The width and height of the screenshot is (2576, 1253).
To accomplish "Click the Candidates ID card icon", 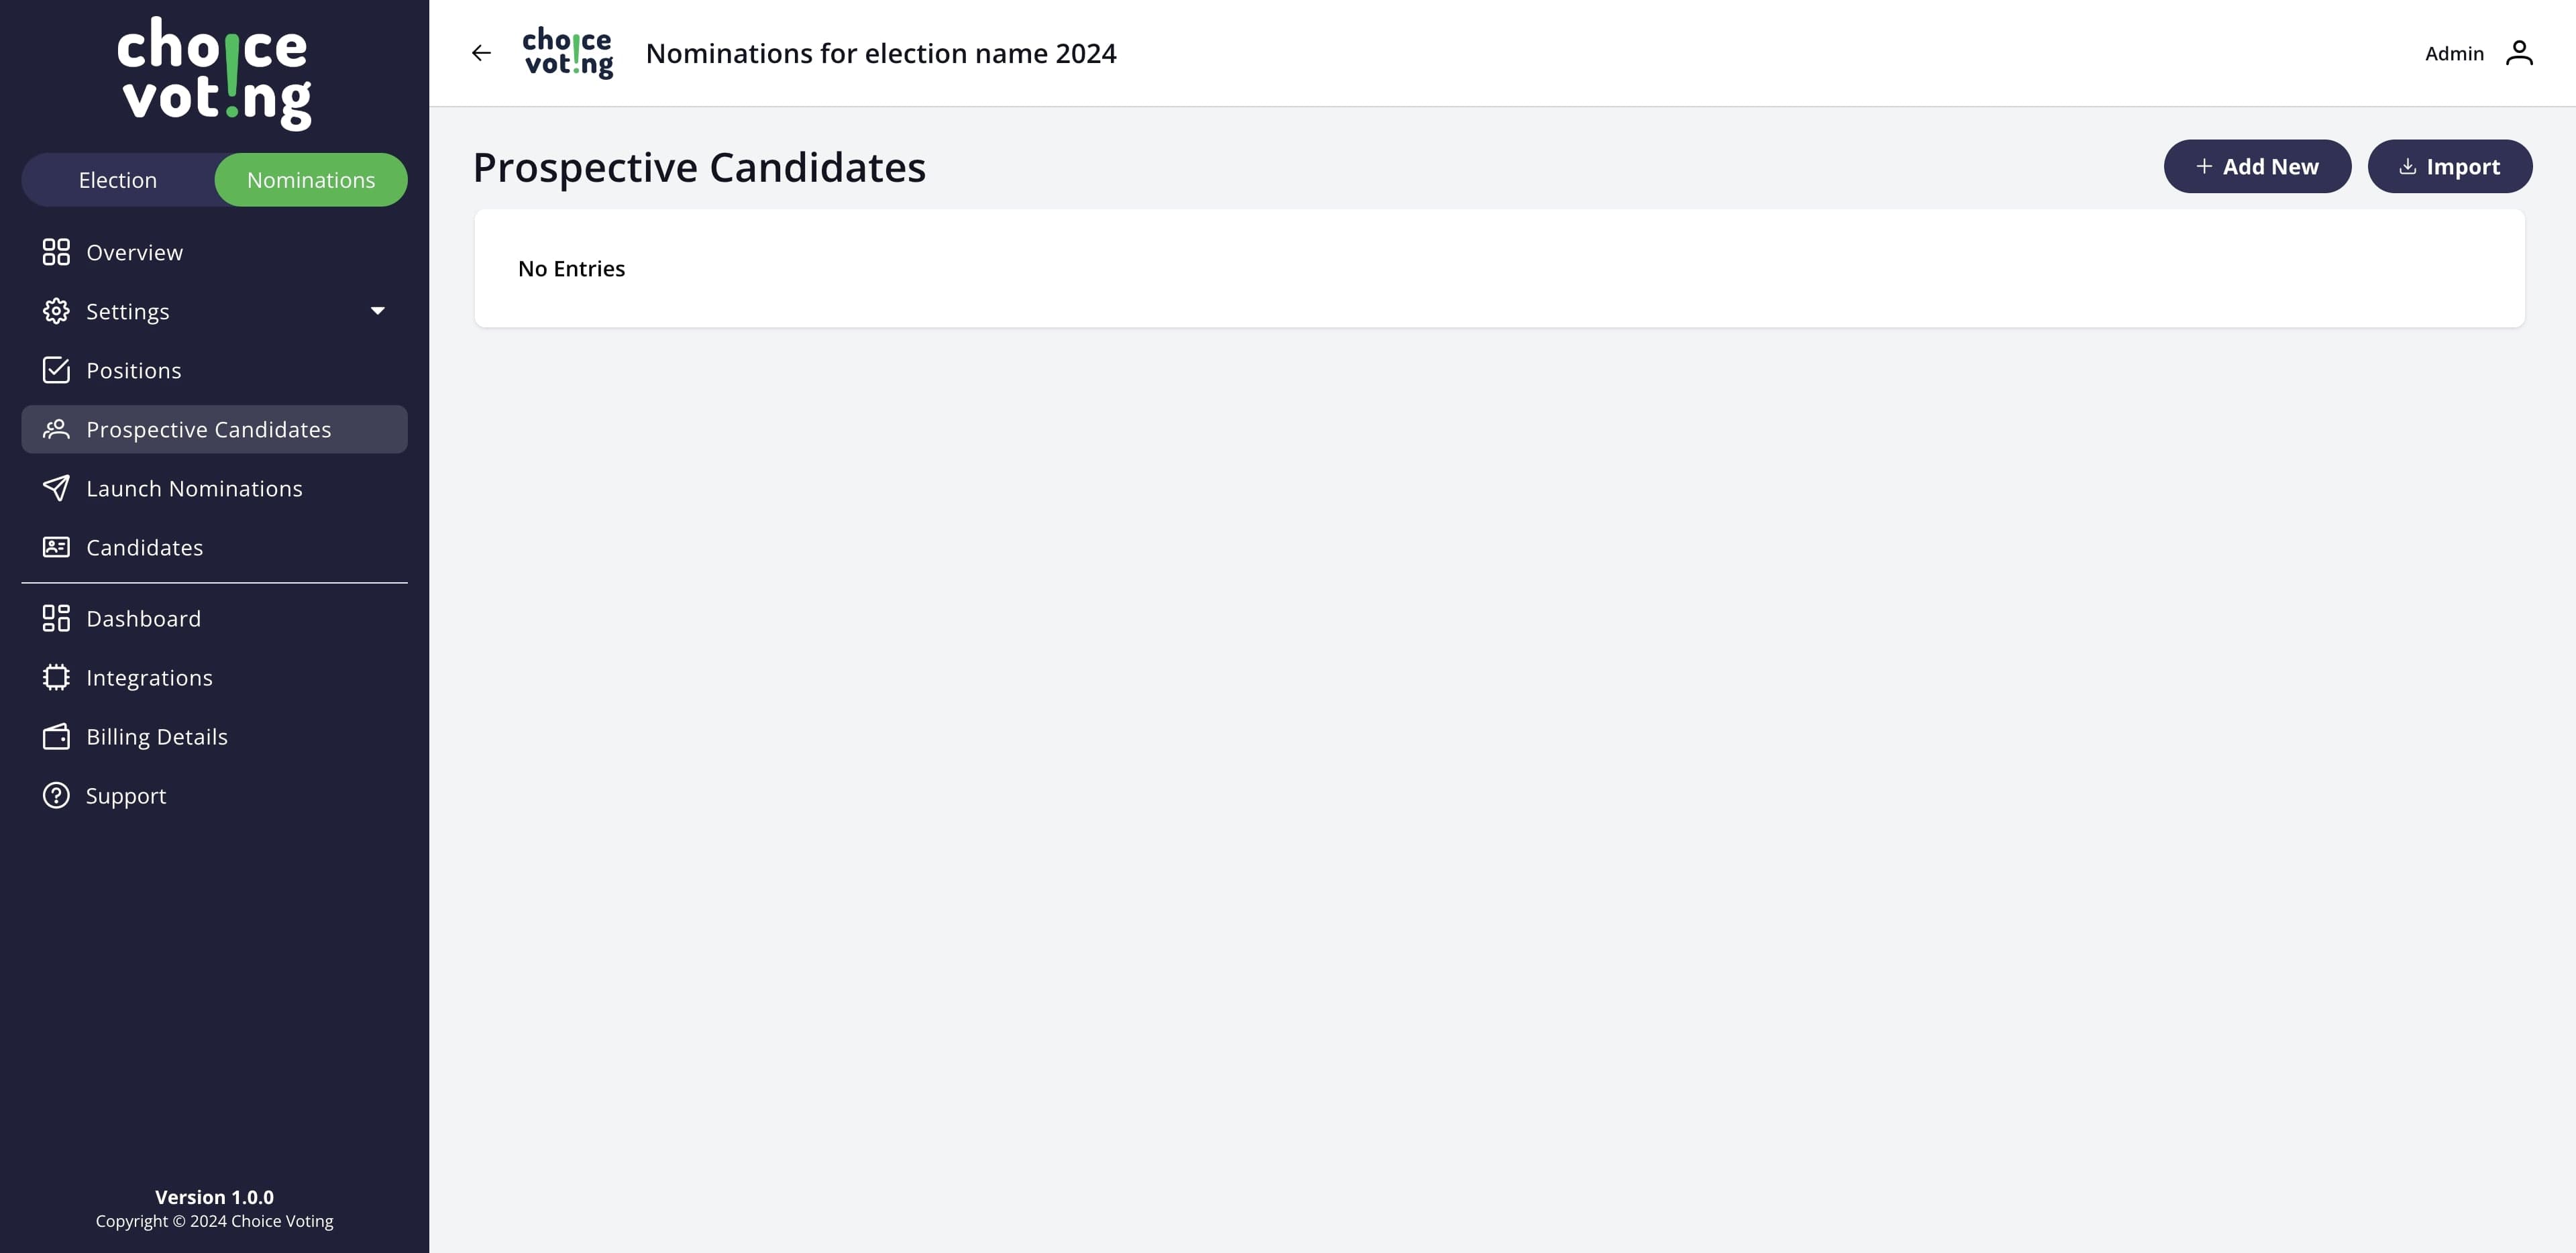I will (56, 547).
